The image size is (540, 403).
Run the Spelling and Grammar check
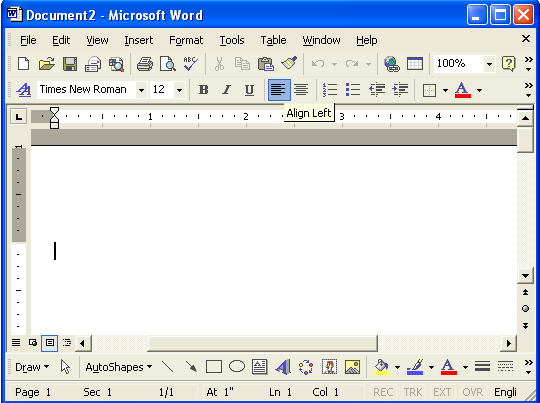pos(190,64)
